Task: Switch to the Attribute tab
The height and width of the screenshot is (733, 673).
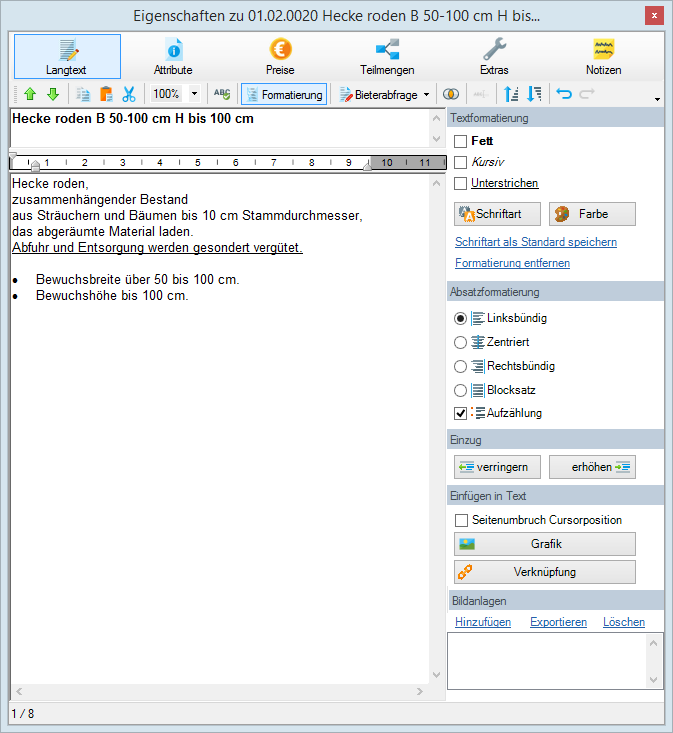Action: click(x=173, y=57)
